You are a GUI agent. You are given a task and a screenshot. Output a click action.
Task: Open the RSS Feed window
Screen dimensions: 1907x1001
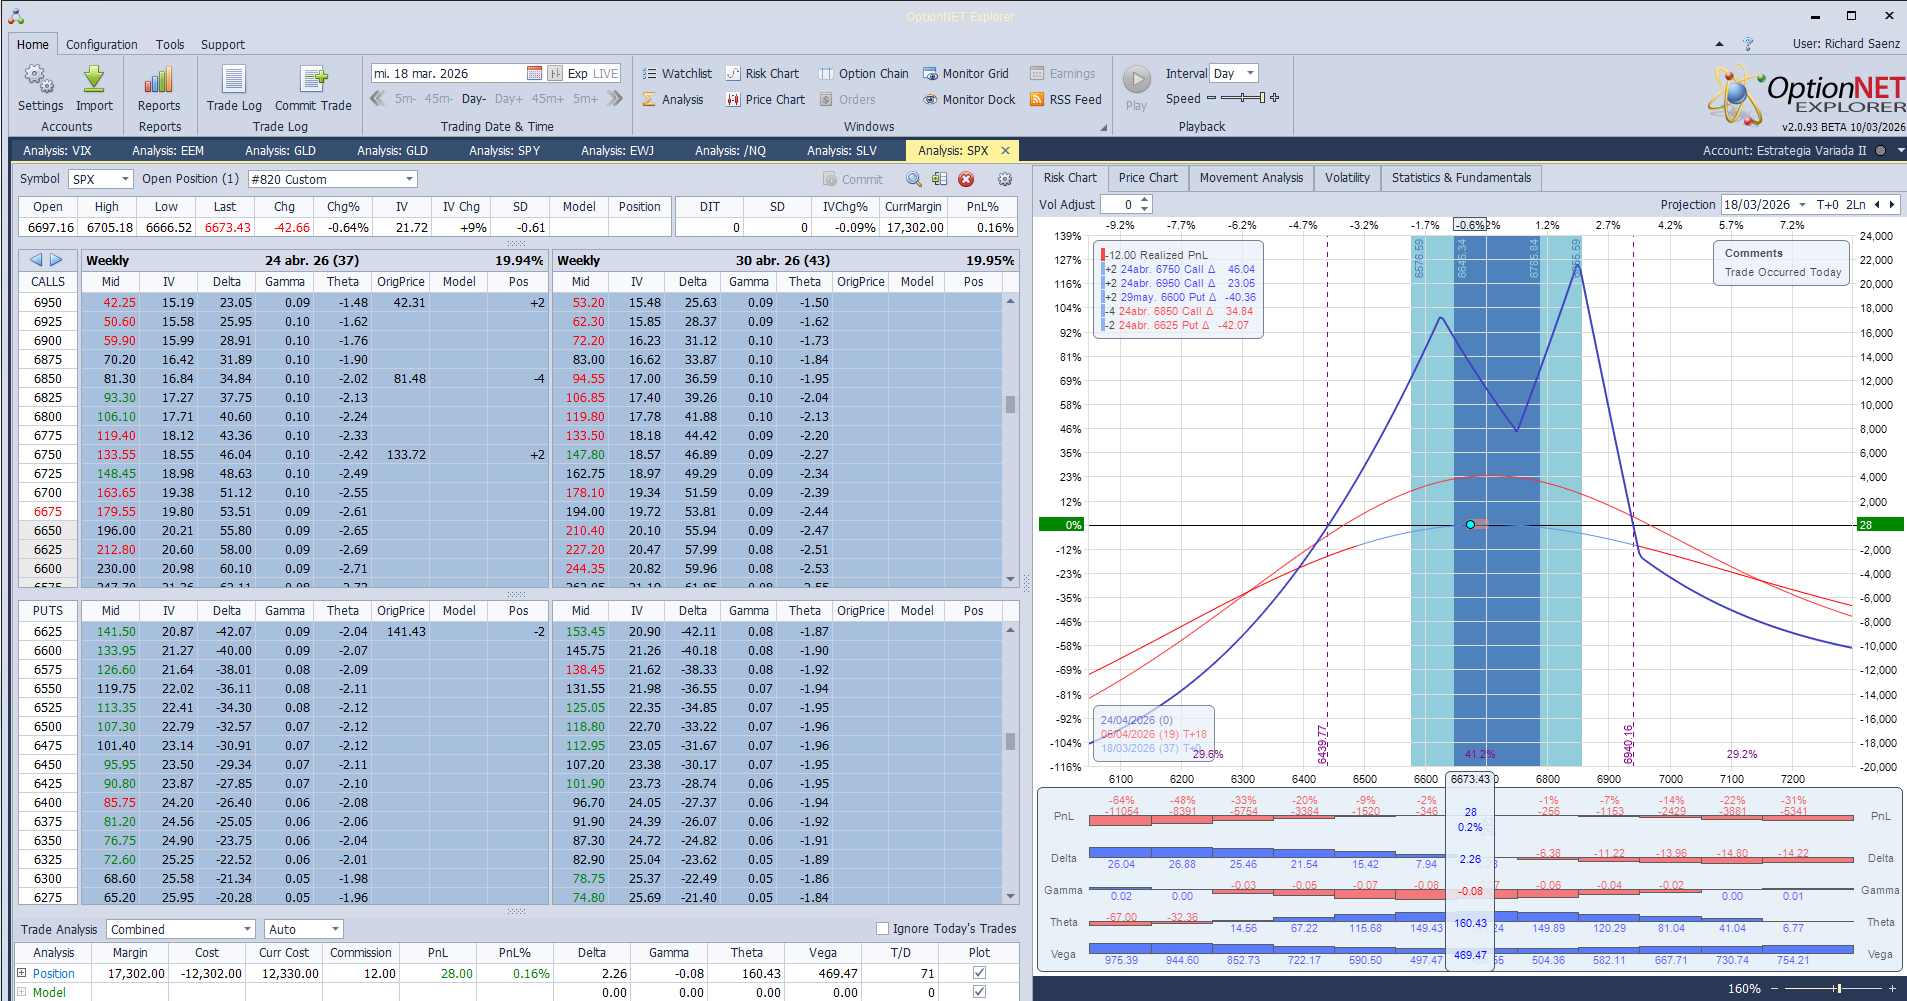tap(1066, 99)
